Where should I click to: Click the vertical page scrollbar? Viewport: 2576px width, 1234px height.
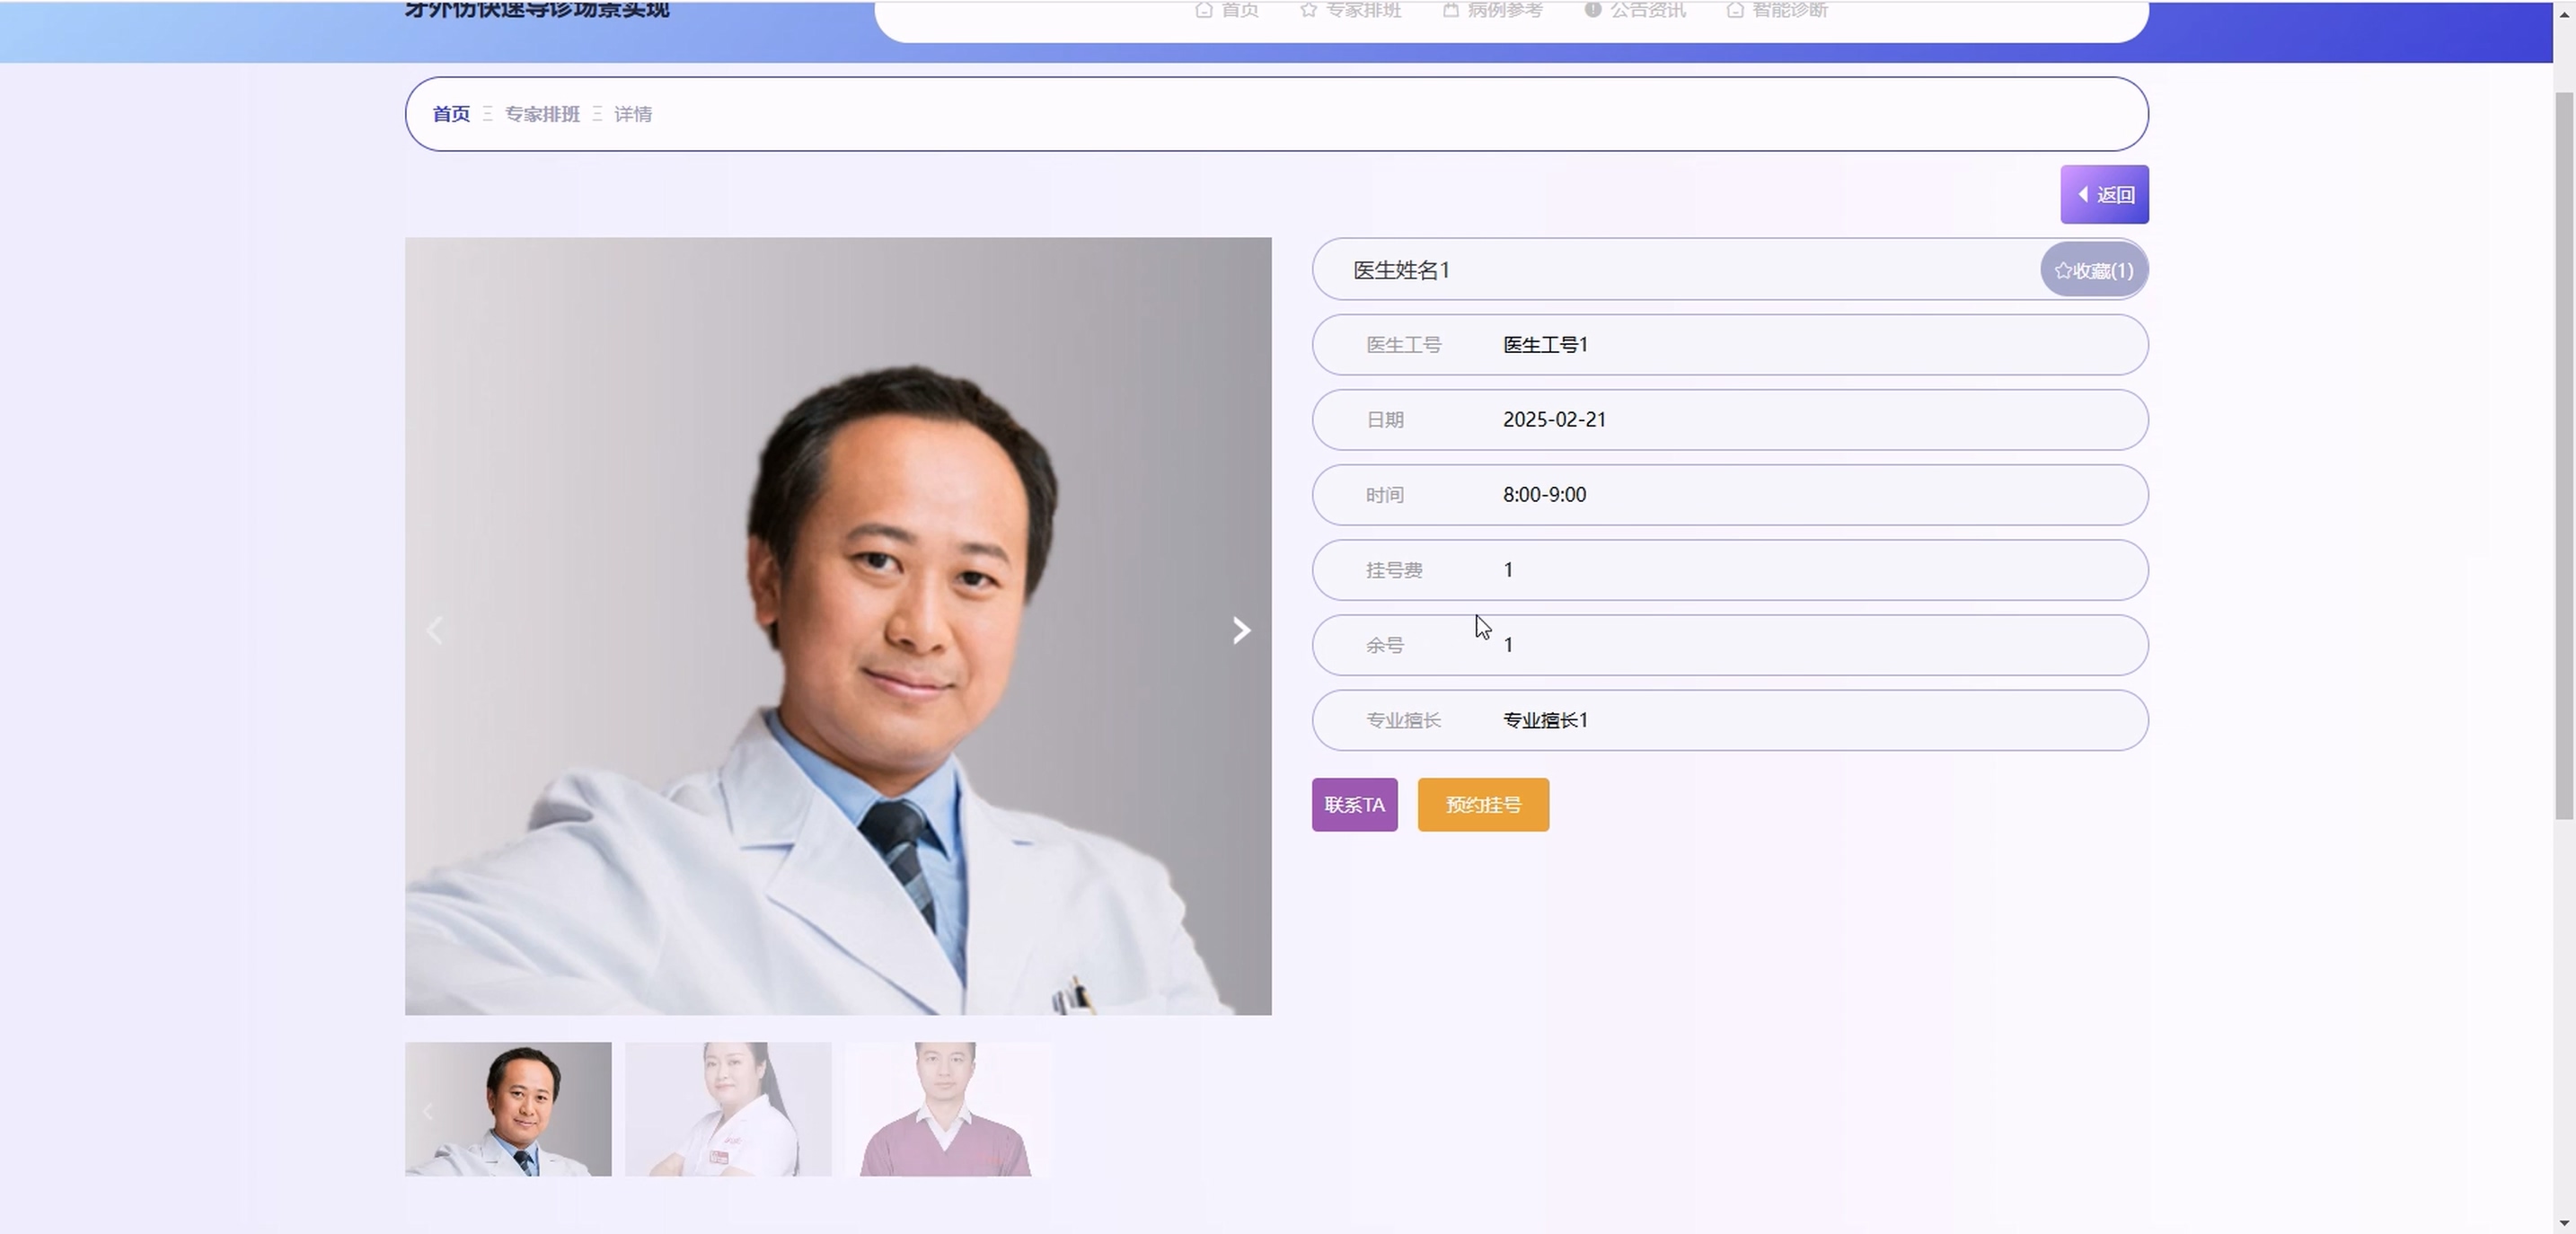pos(2564,455)
